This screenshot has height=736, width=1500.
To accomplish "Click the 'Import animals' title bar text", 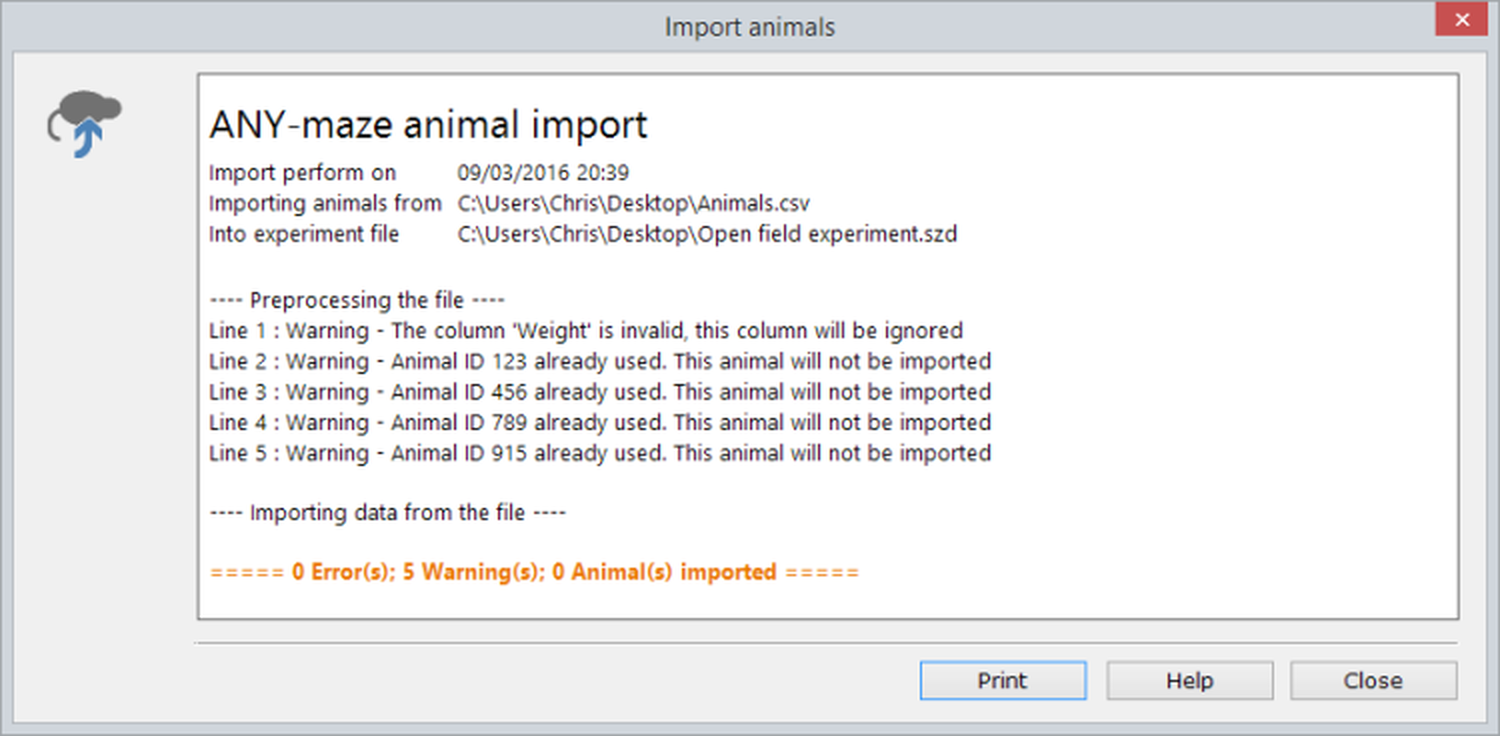I will click(749, 27).
